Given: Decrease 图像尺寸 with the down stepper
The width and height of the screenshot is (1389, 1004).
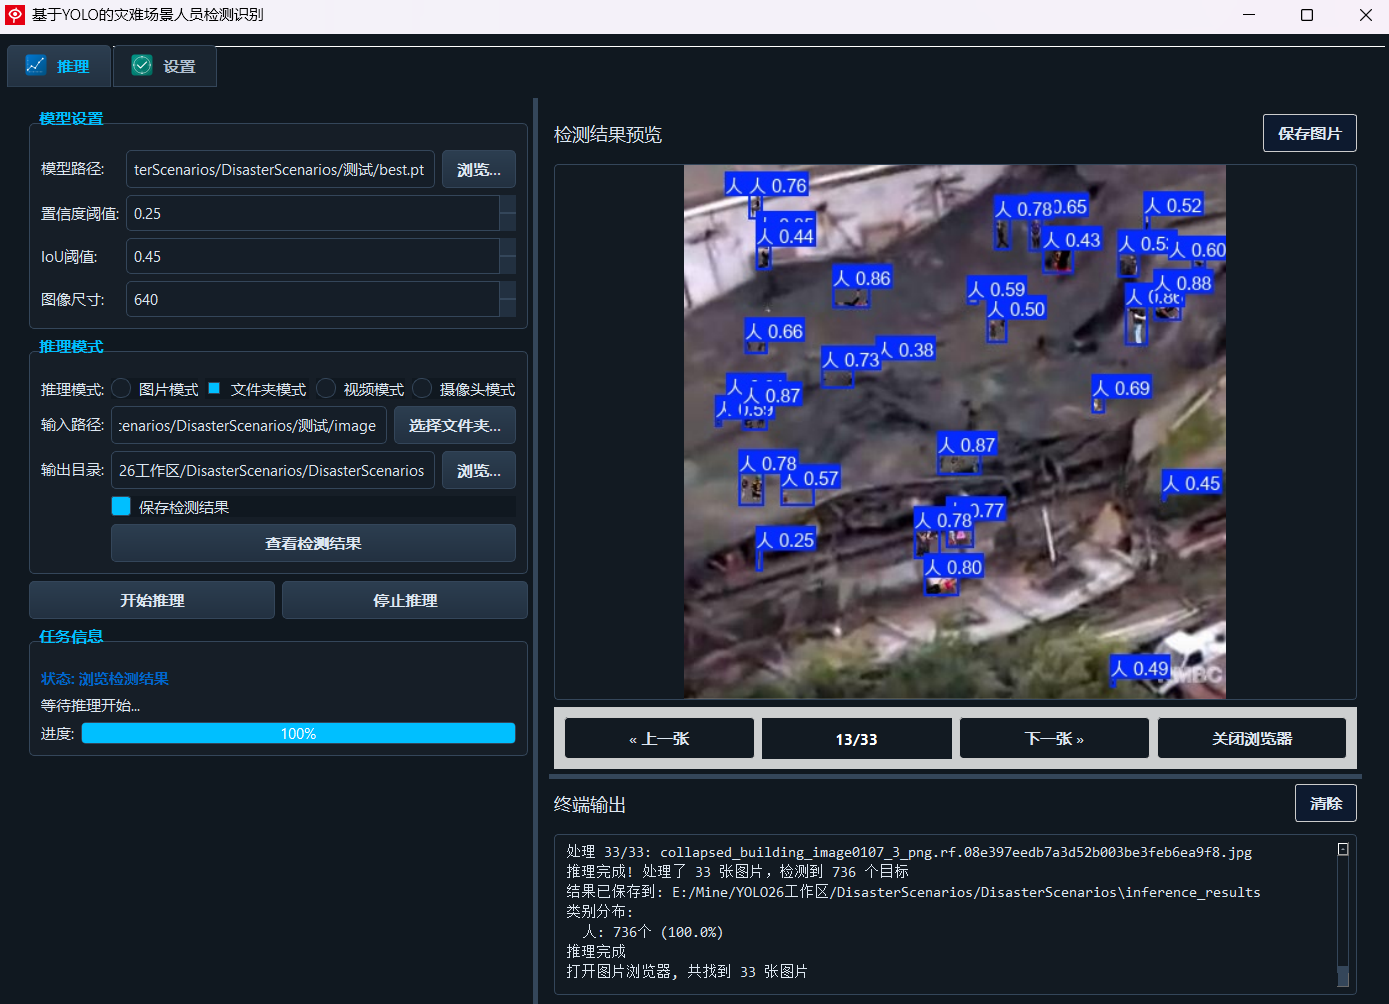Looking at the screenshot, I should point(507,308).
